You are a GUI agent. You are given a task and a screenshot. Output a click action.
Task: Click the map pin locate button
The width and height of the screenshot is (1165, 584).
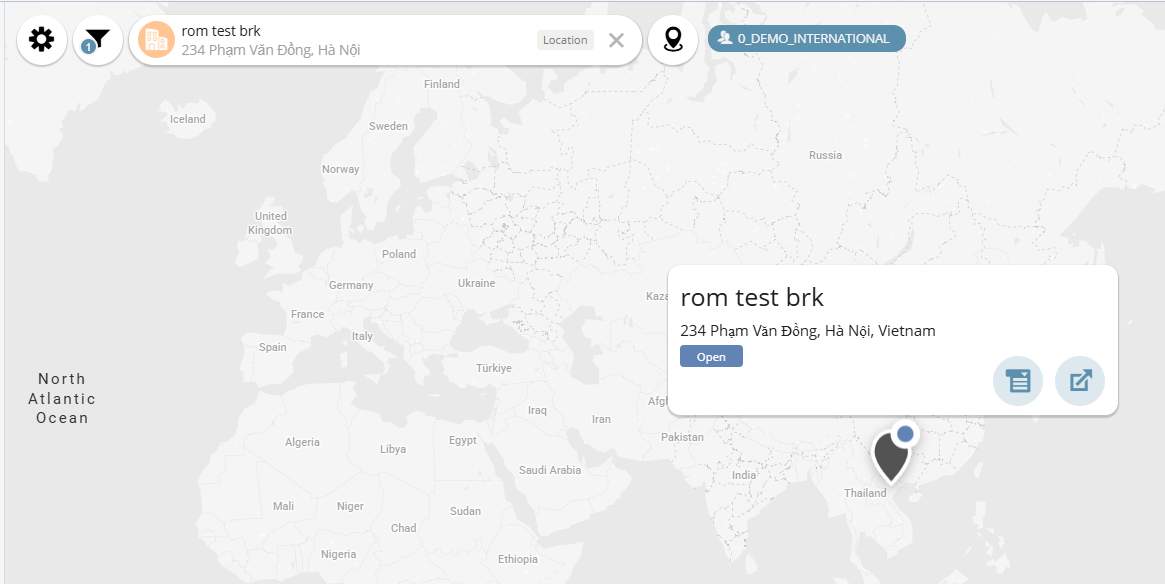point(673,40)
